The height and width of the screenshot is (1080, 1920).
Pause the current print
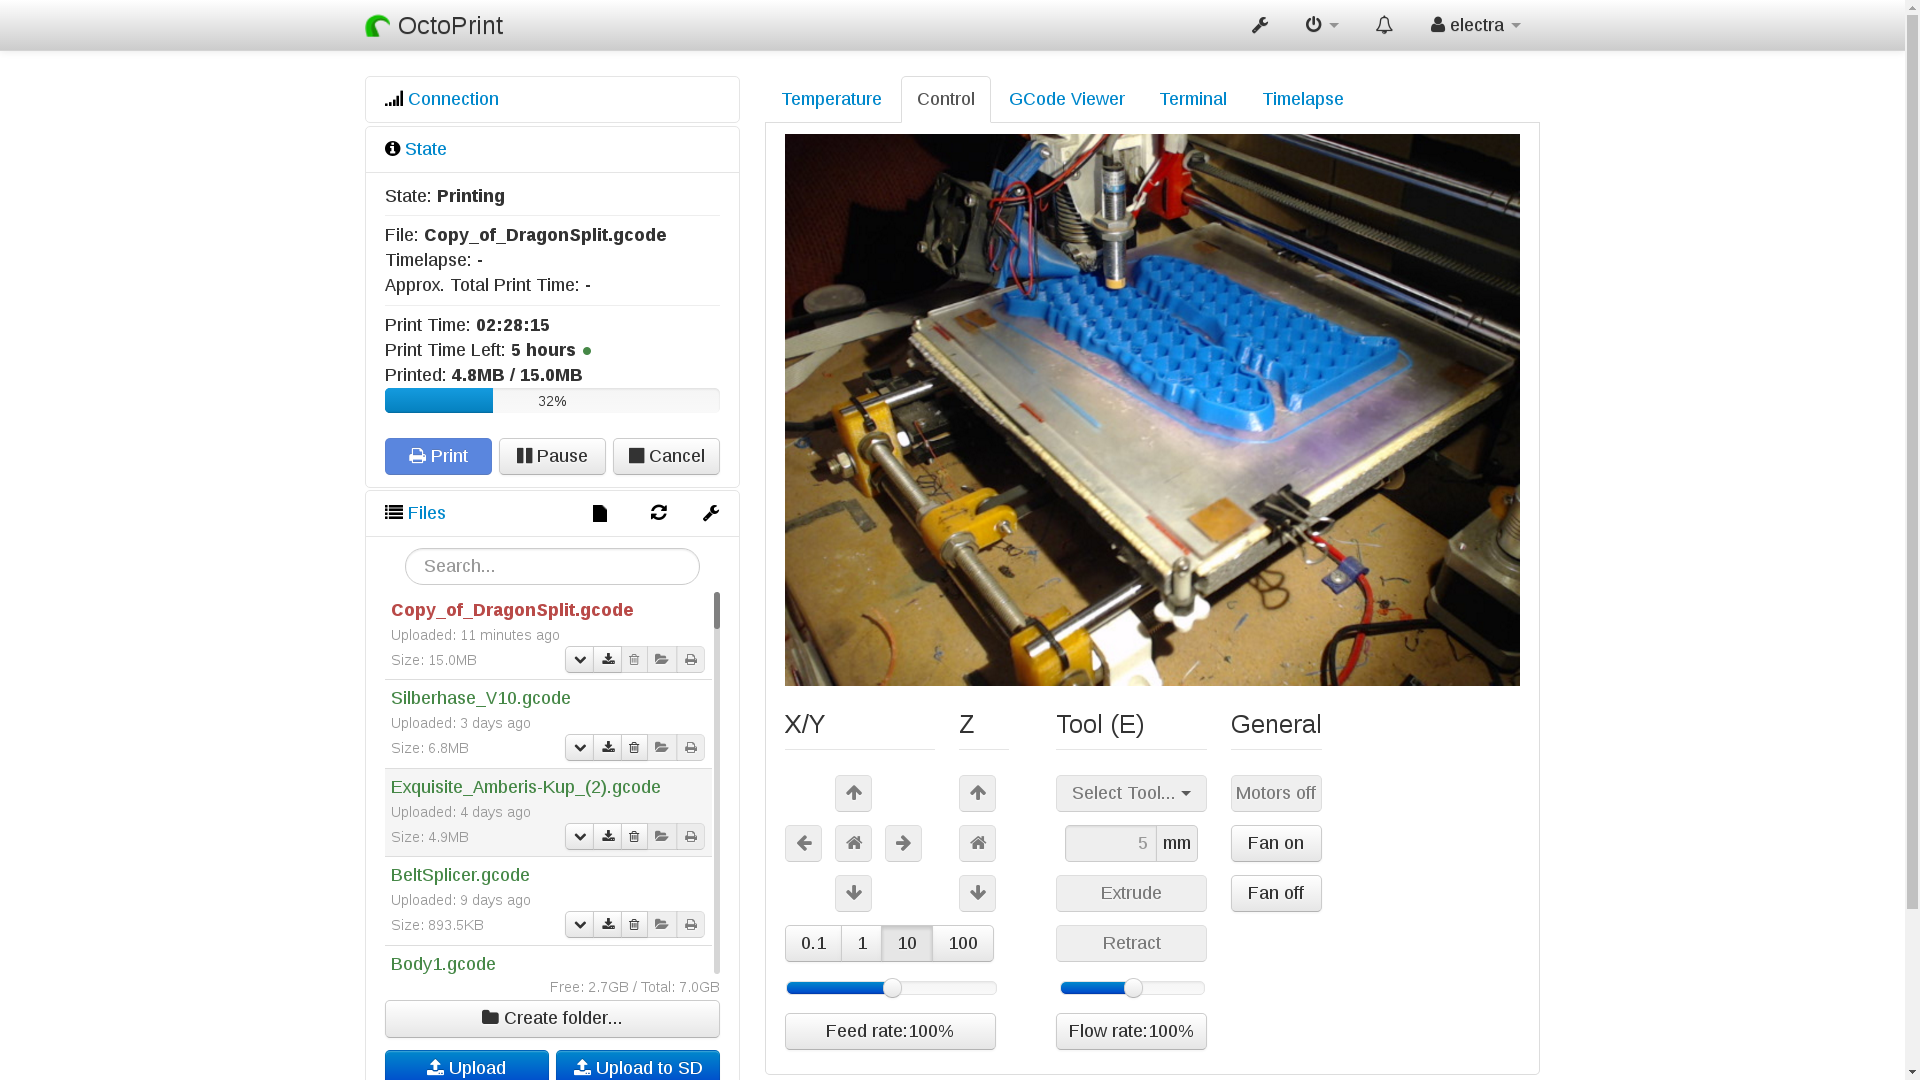point(552,456)
